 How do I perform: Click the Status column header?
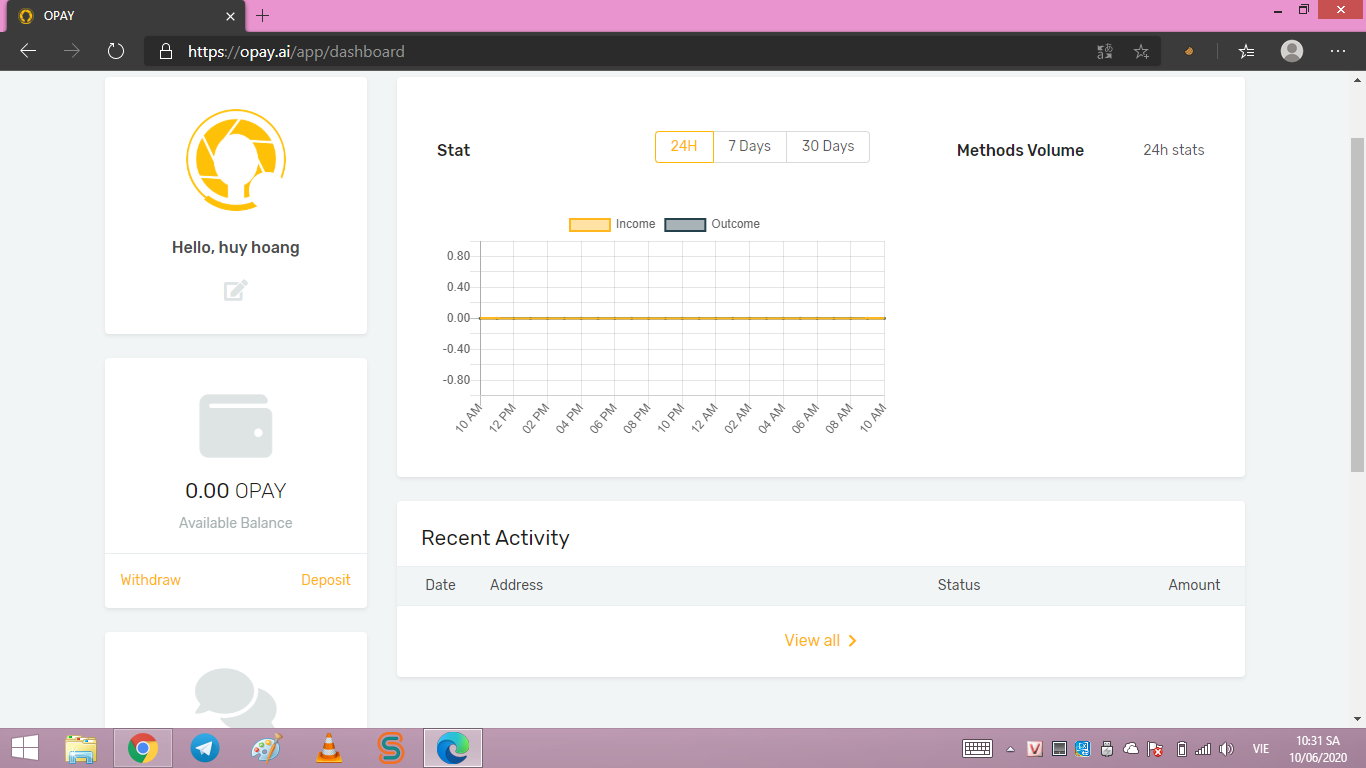click(x=959, y=585)
